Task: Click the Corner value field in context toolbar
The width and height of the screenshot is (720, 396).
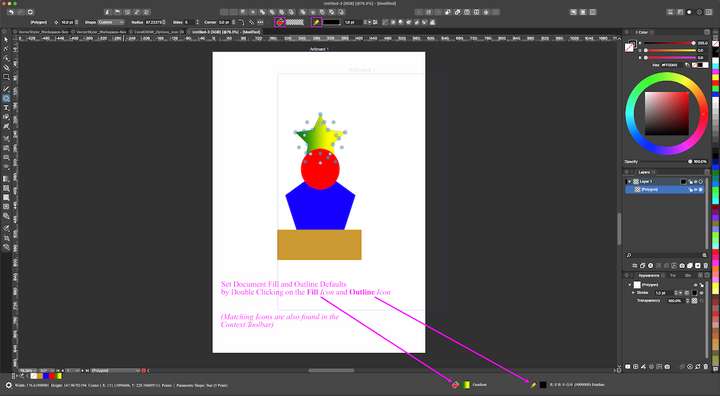Action: [x=225, y=22]
